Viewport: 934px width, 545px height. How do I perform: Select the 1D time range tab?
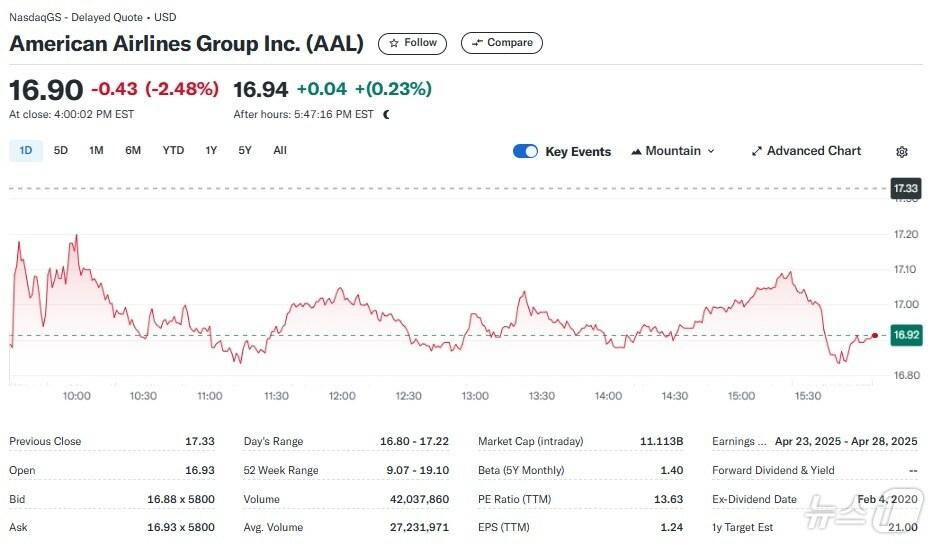click(26, 151)
